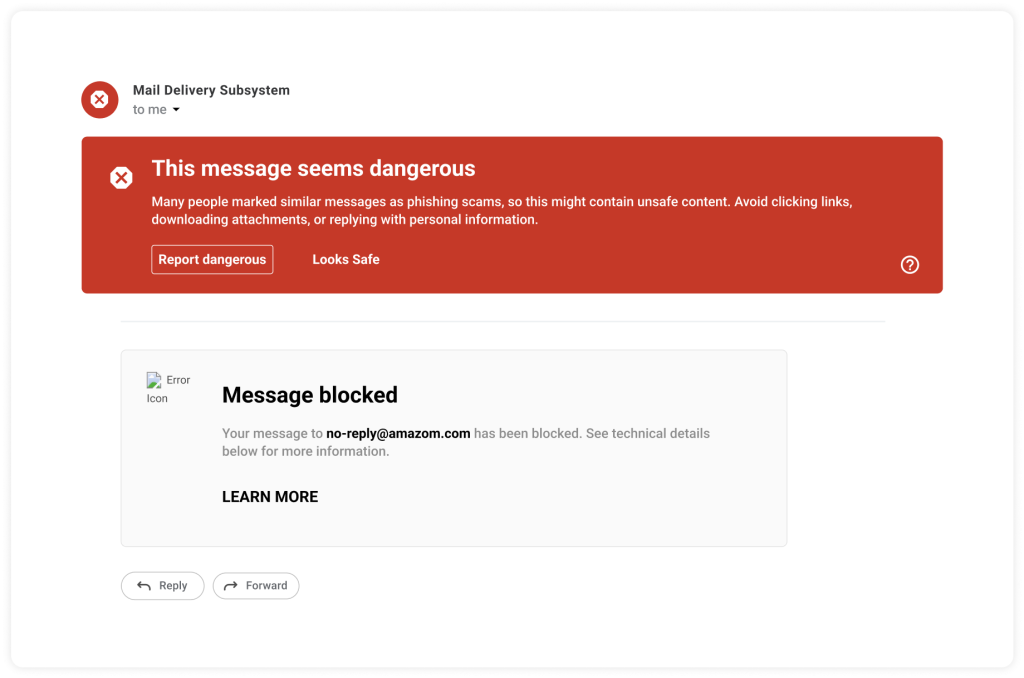1024x678 pixels.
Task: Expand recipient details arrow beside "to me"
Action: point(177,110)
